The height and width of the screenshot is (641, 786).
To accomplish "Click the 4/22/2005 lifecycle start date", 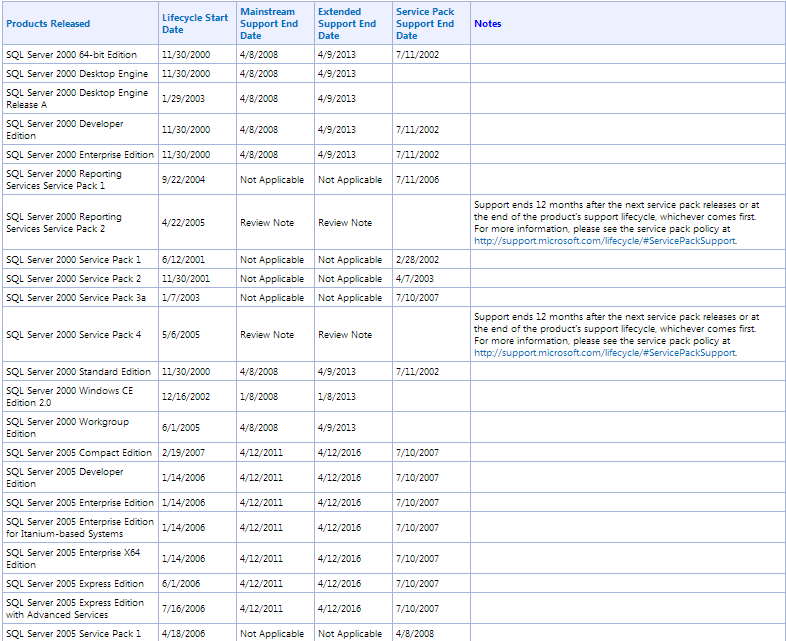I will pos(183,223).
